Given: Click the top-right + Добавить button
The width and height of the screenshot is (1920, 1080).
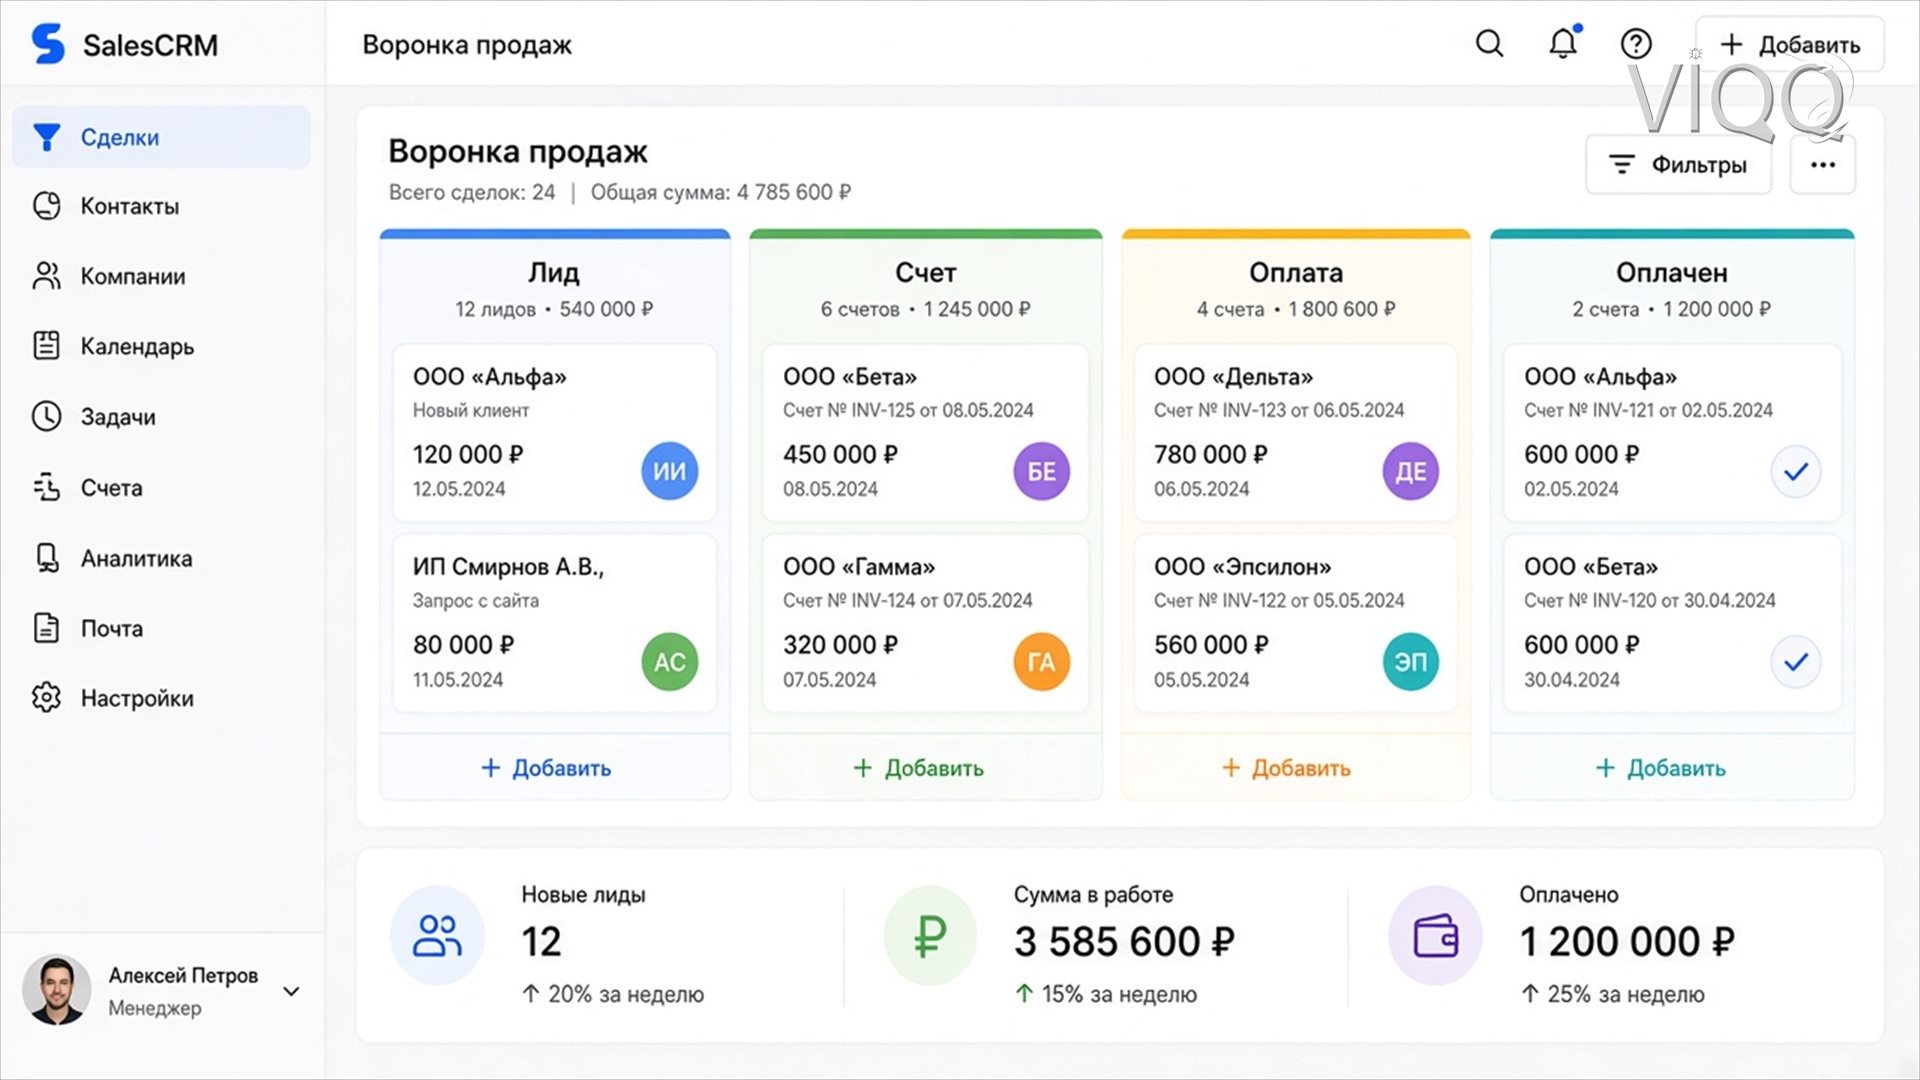Looking at the screenshot, I should (1789, 45).
